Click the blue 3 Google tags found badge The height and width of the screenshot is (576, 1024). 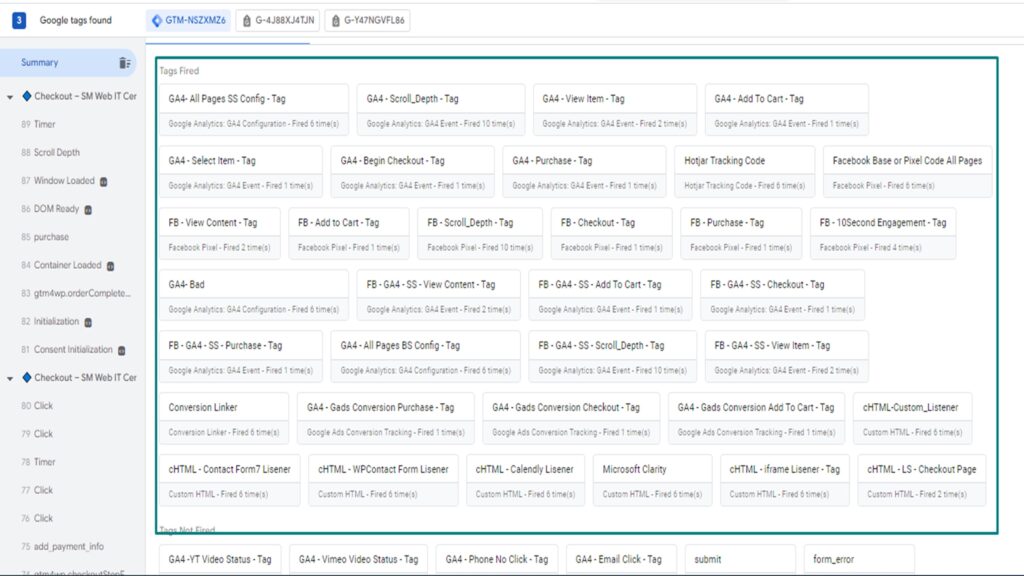[17, 19]
